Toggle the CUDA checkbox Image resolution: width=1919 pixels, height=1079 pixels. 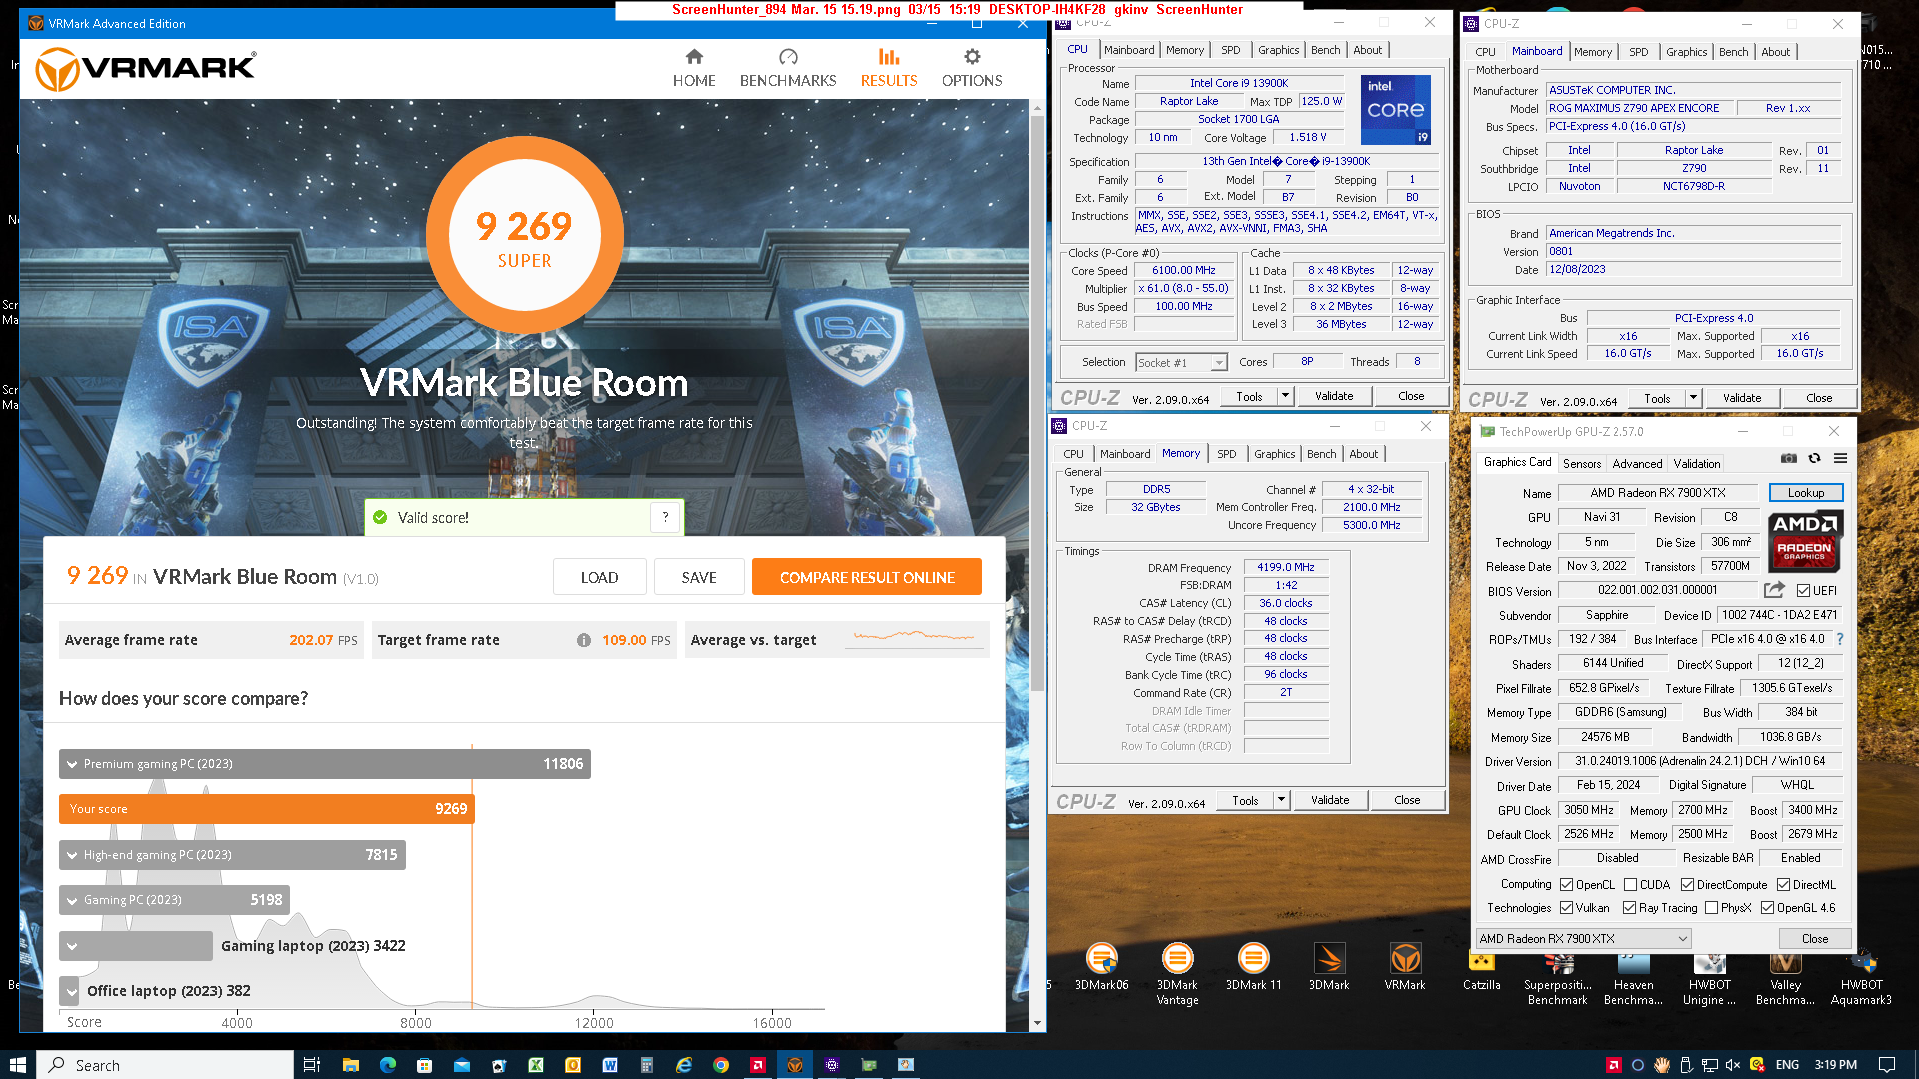[1631, 885]
